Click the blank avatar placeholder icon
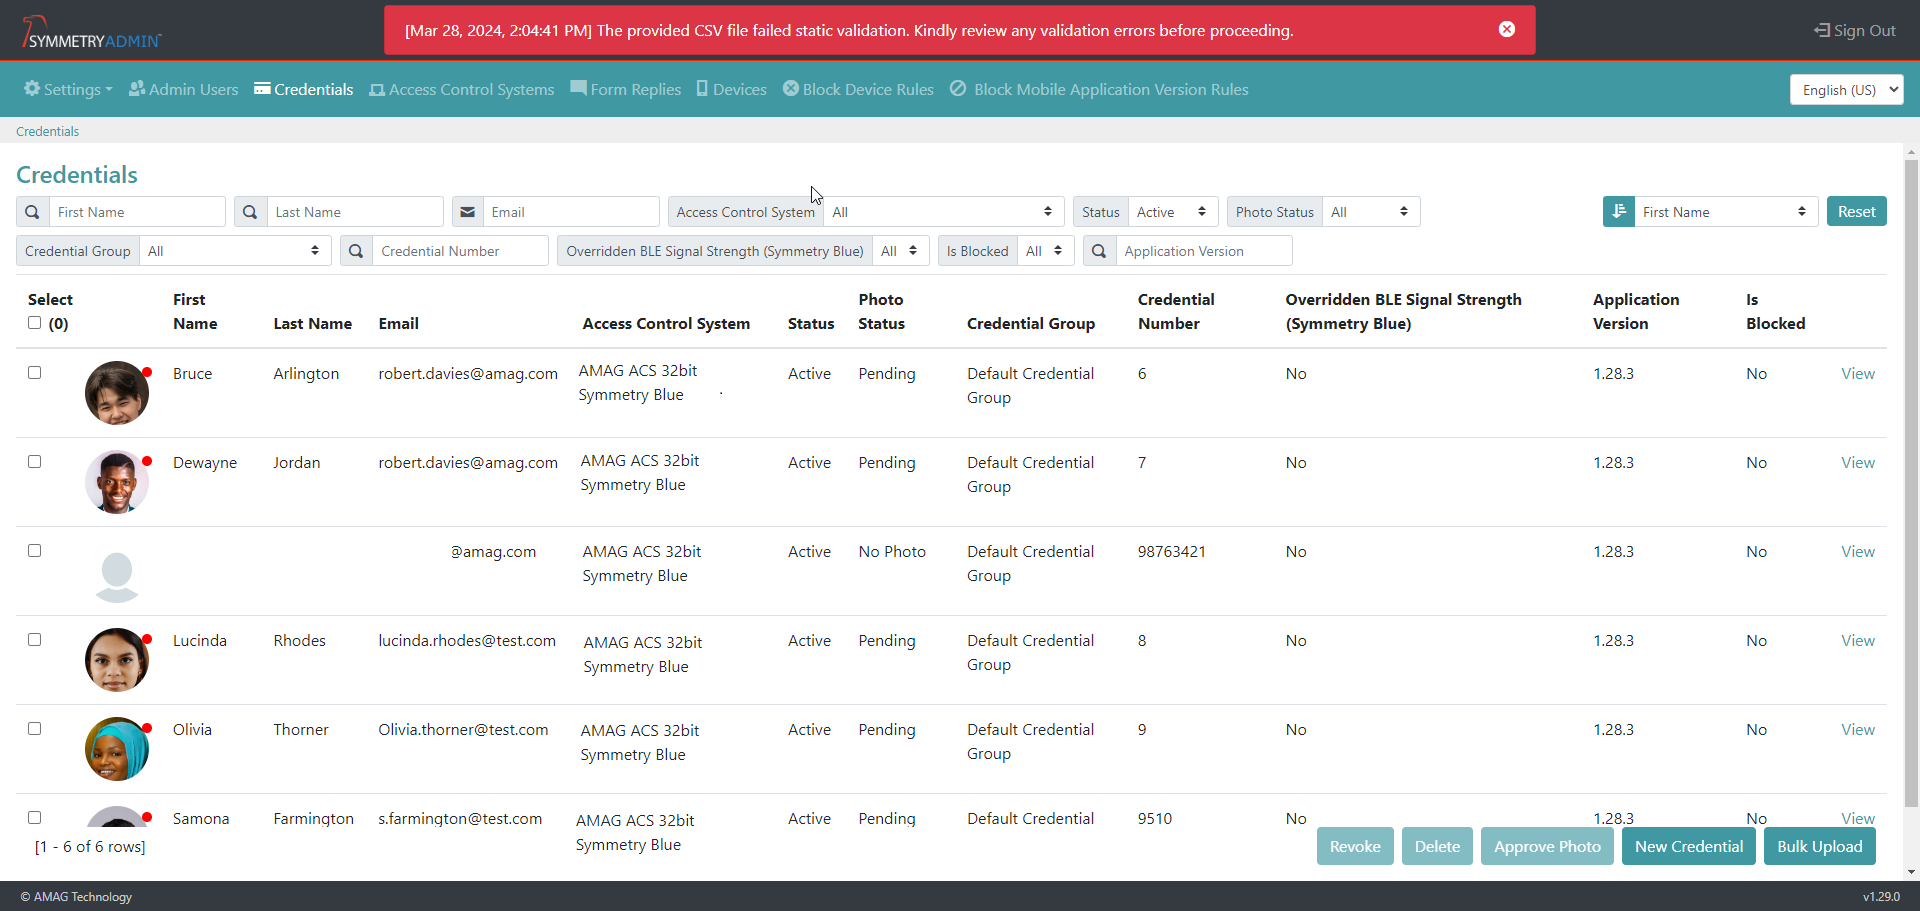Viewport: 1920px width, 911px height. click(117, 577)
